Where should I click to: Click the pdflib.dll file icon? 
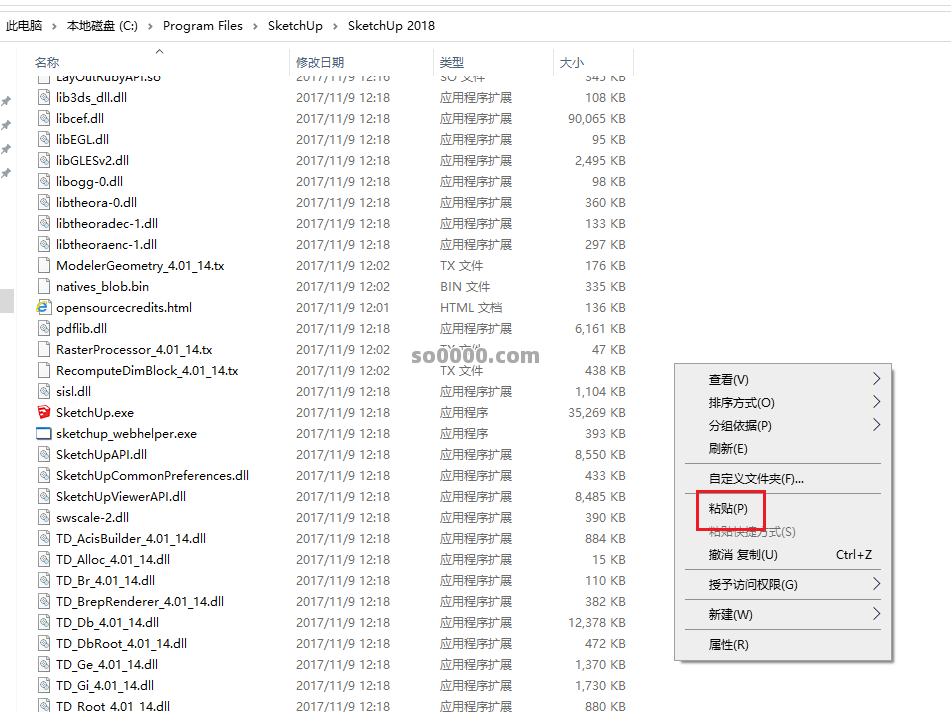44,329
